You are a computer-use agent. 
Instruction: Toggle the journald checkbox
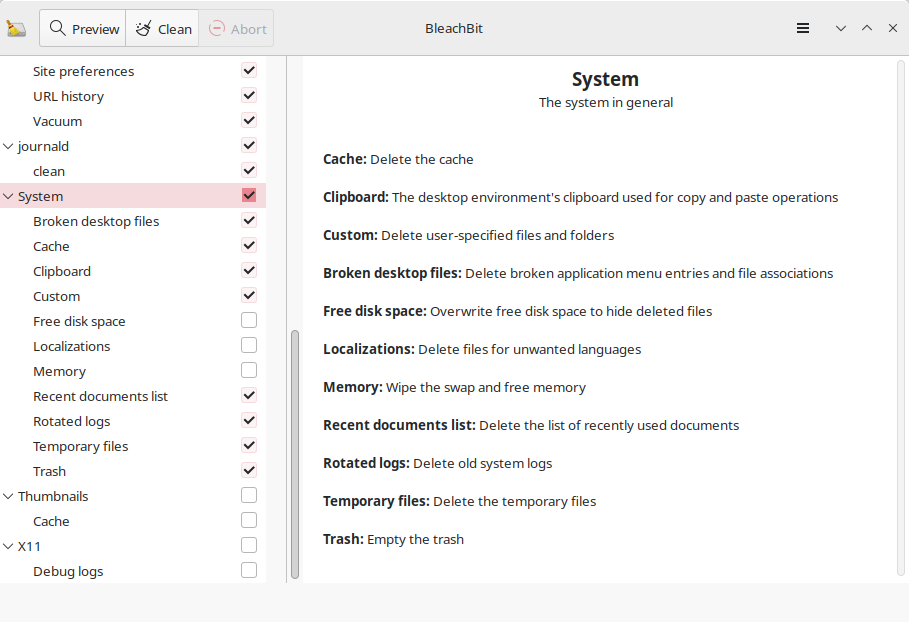tap(249, 146)
